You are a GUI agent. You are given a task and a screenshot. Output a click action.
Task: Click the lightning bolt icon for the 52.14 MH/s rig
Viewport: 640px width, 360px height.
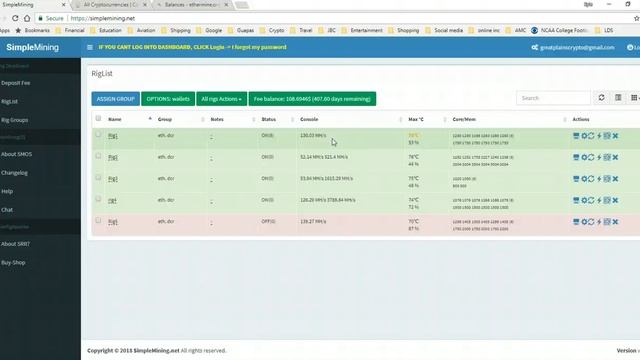coord(599,158)
